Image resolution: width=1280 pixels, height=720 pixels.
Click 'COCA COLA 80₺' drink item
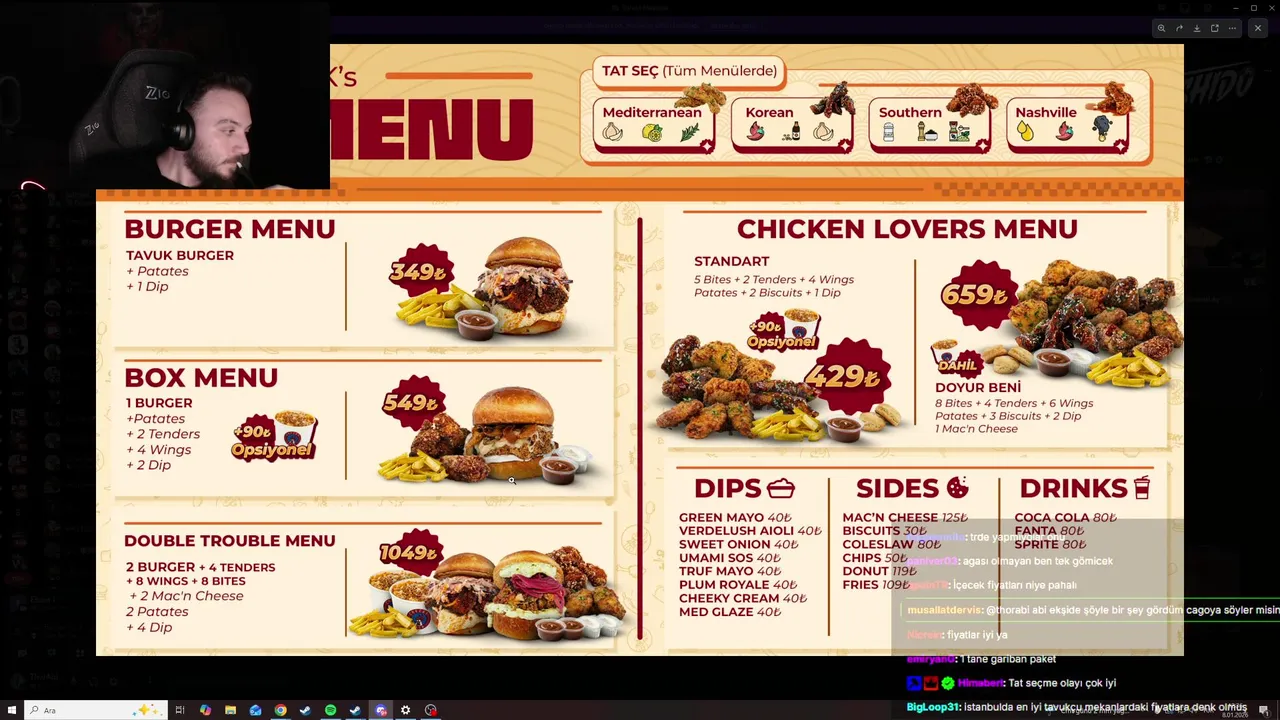(x=1066, y=518)
